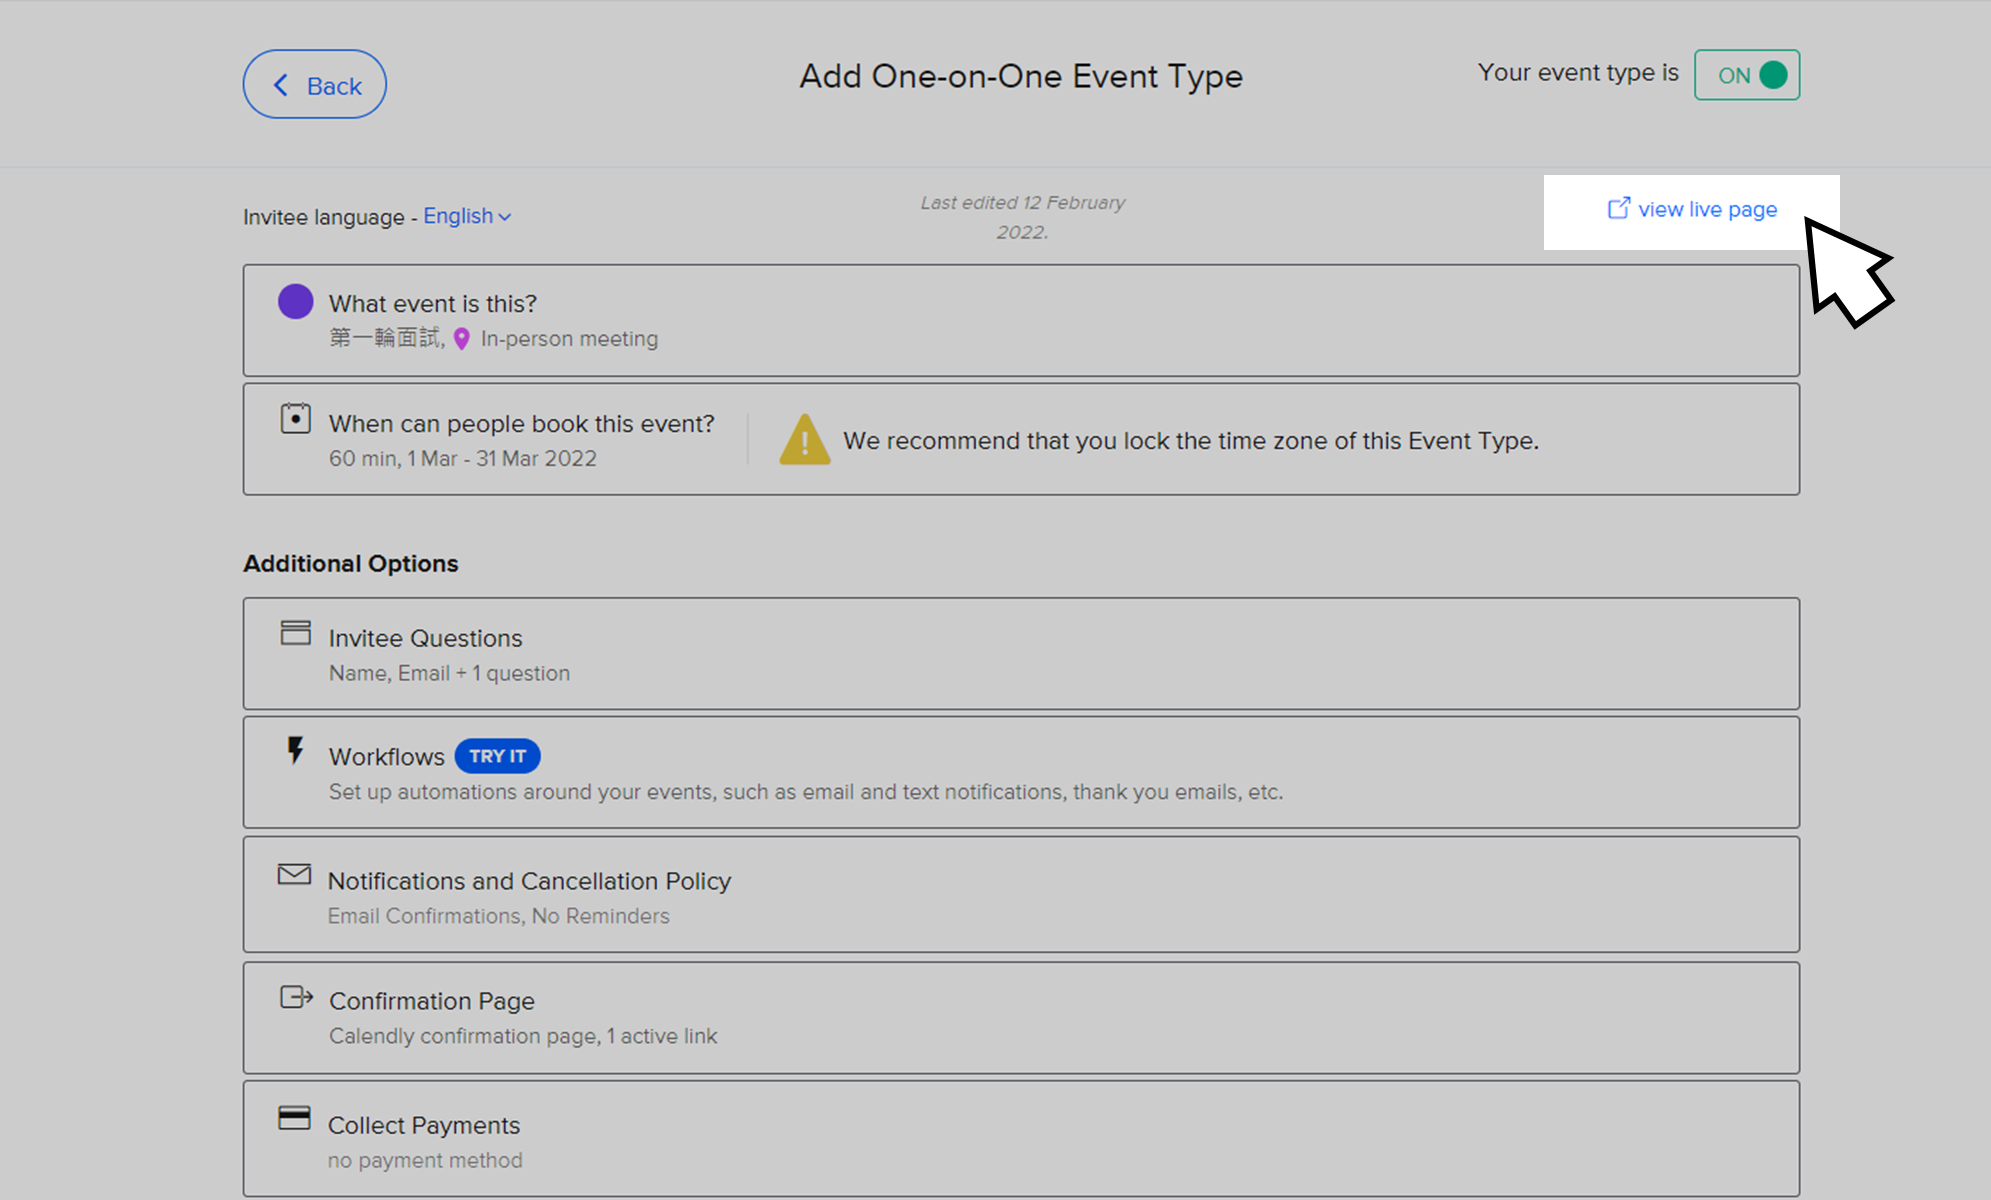Click the Add One-on-One Event Type title
The width and height of the screenshot is (1991, 1200).
(1021, 77)
